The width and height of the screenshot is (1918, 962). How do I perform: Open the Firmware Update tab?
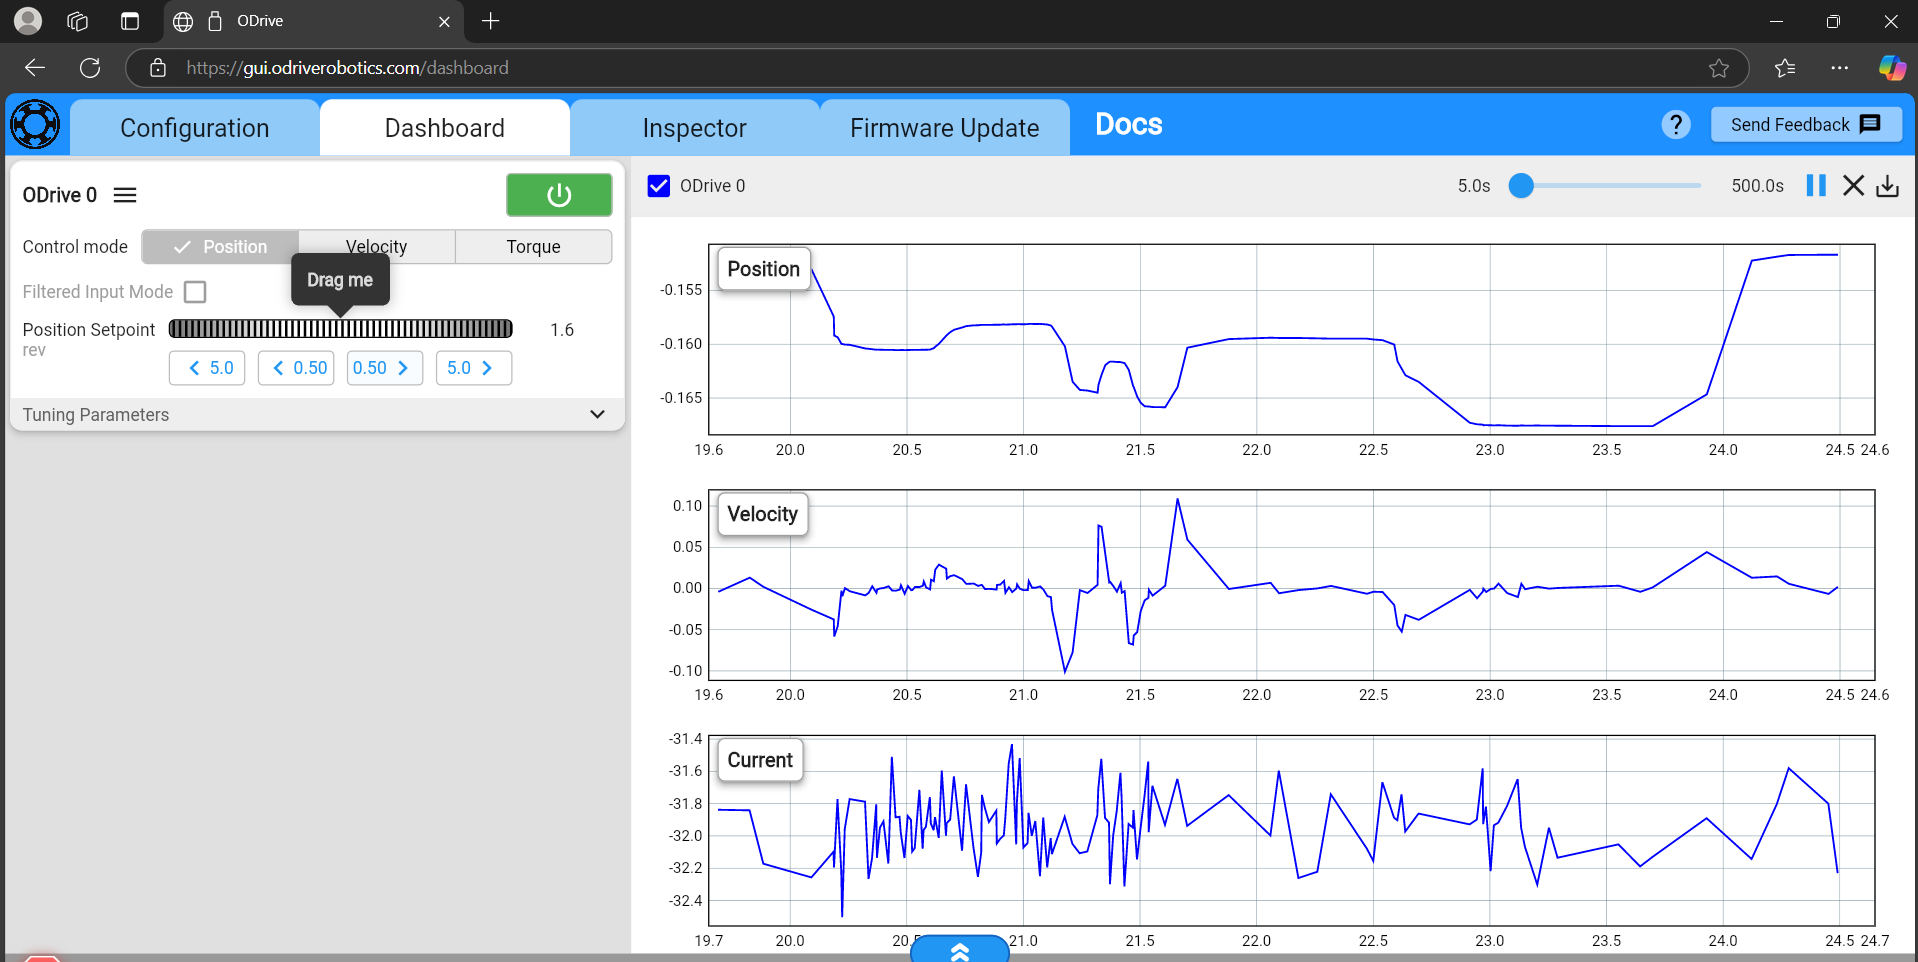pos(945,128)
